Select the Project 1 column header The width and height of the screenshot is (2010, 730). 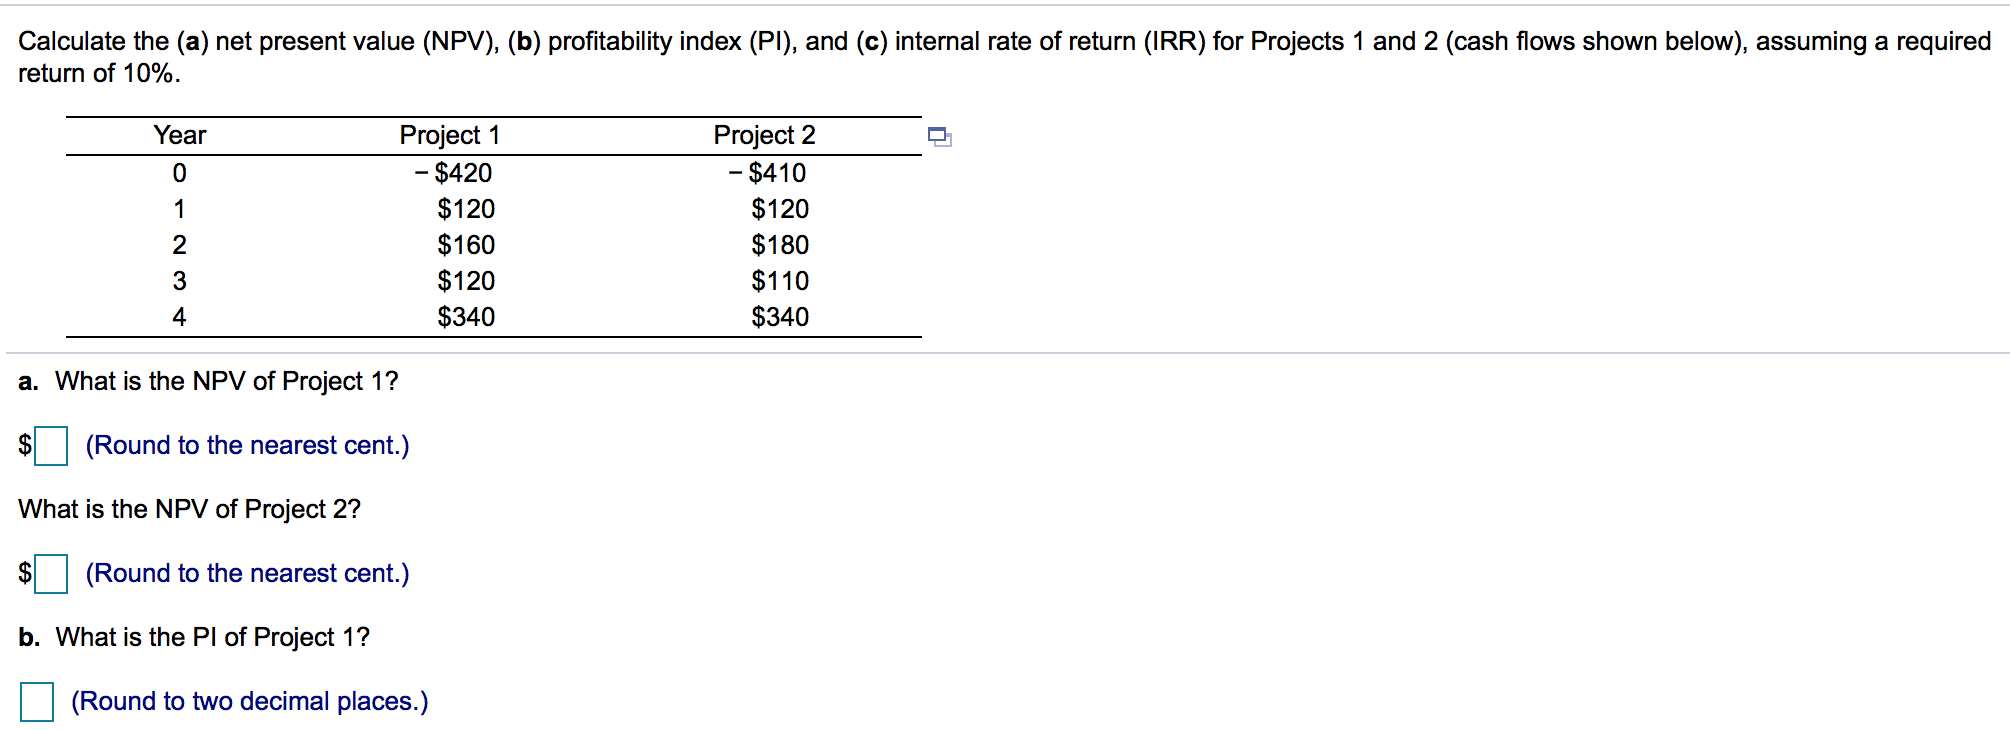tap(449, 135)
